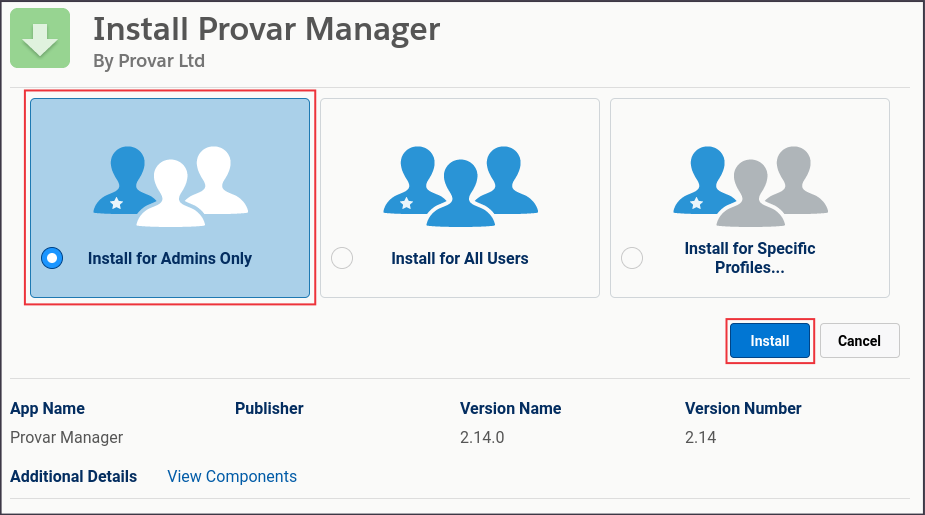Click the Install for All Users label
The image size is (925, 515).
tap(460, 258)
